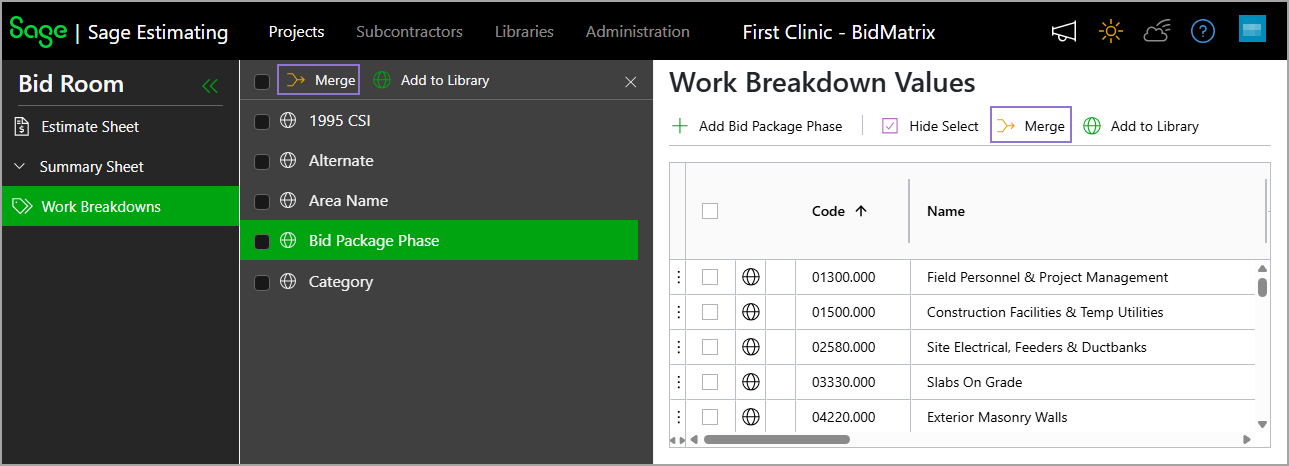Click the globe icon in the 02580.000 row
This screenshot has height=466, width=1289.
point(751,347)
